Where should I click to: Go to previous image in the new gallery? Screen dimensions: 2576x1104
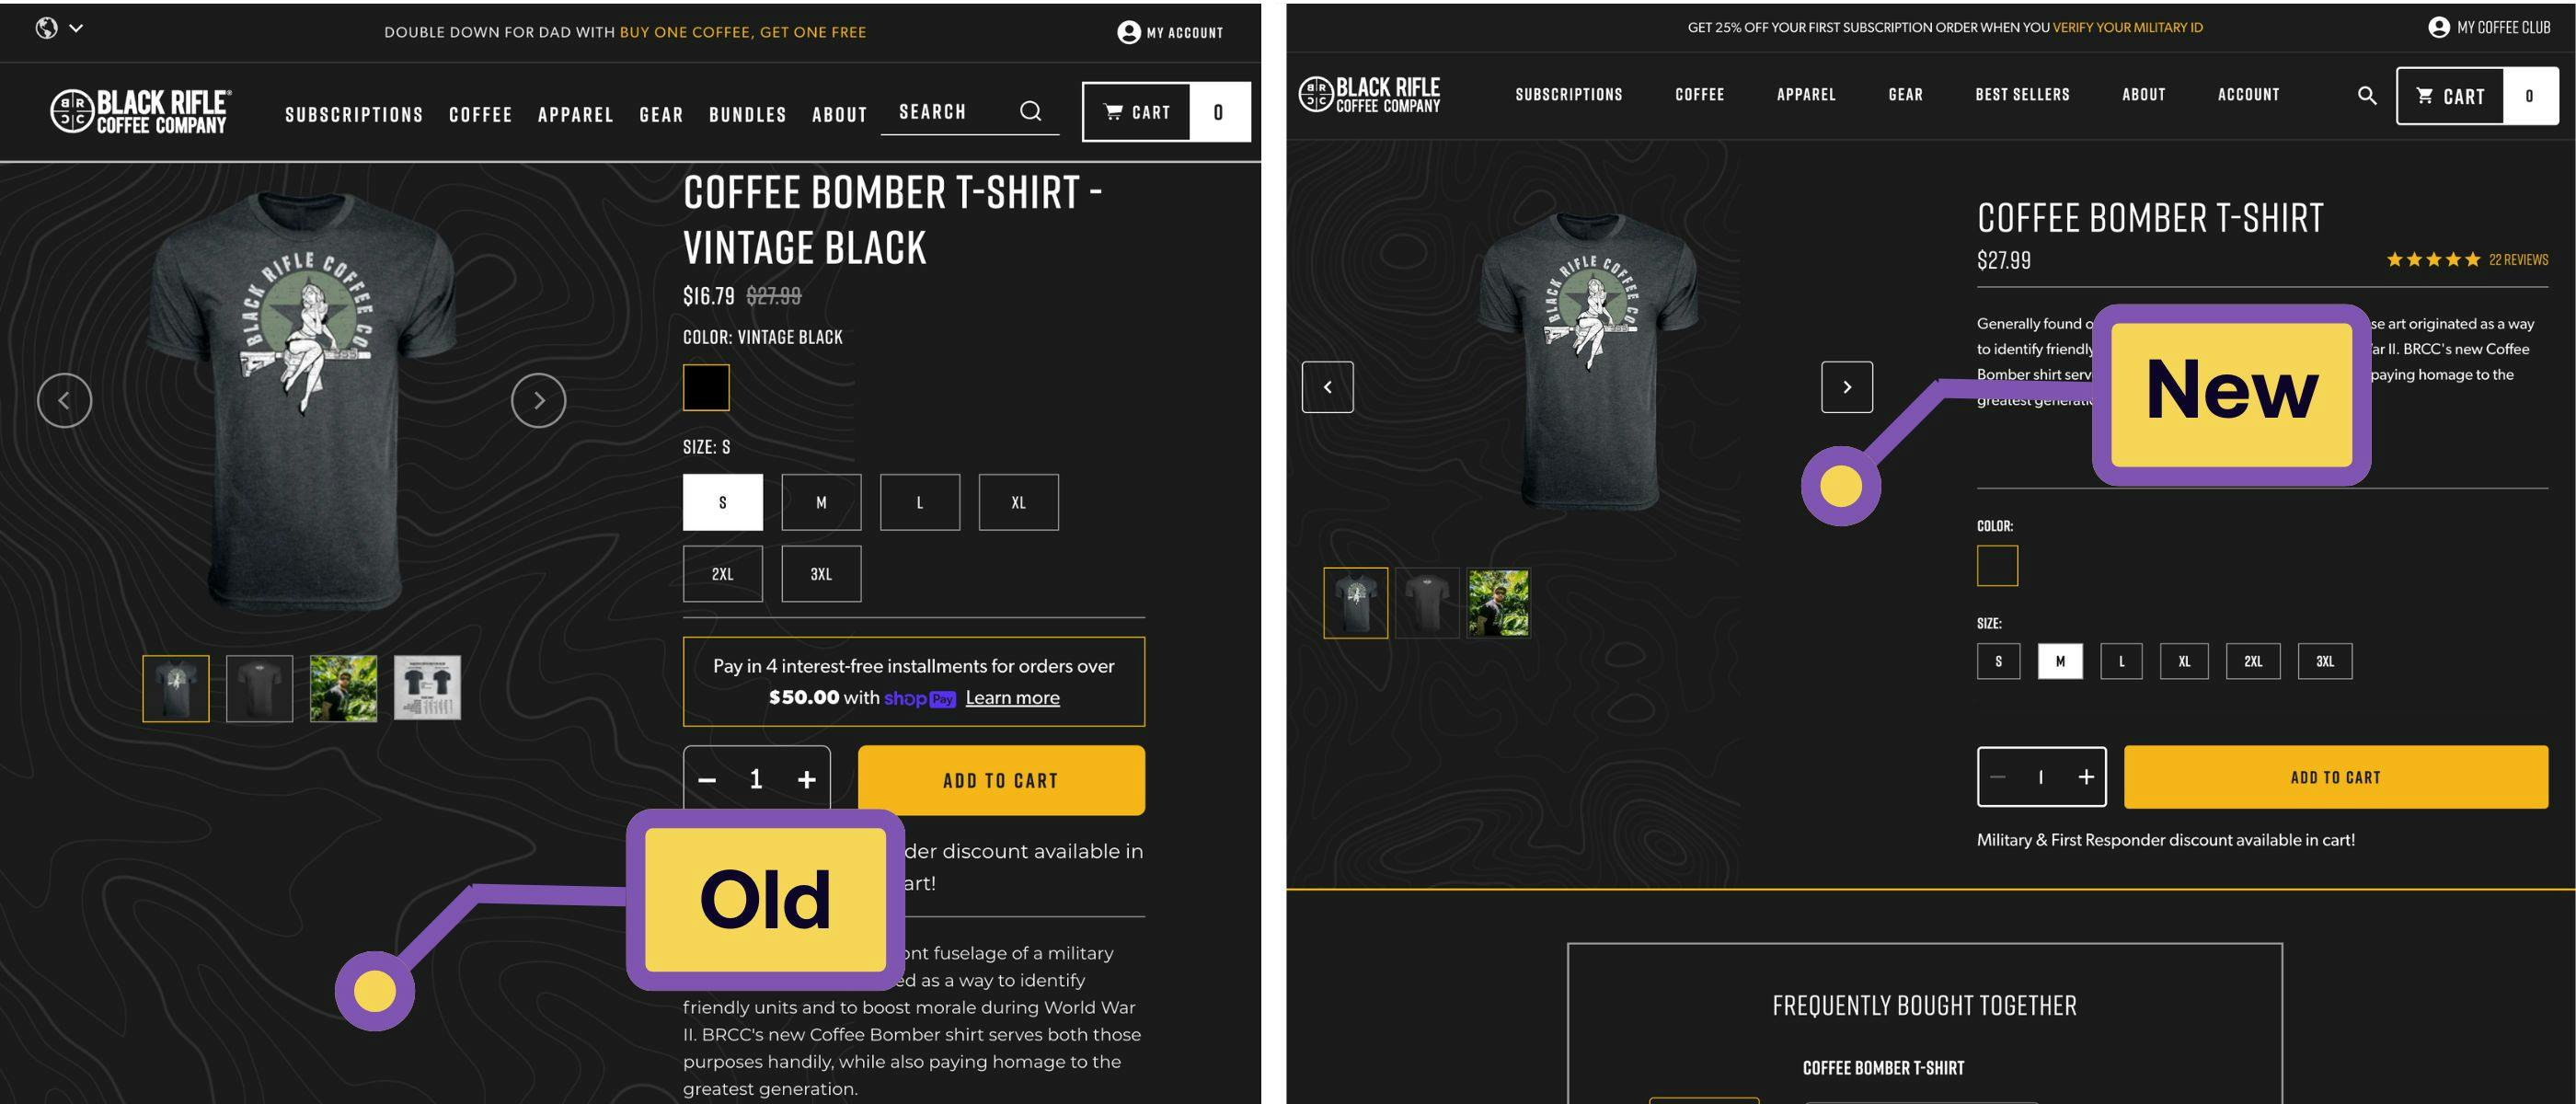[x=1327, y=387]
